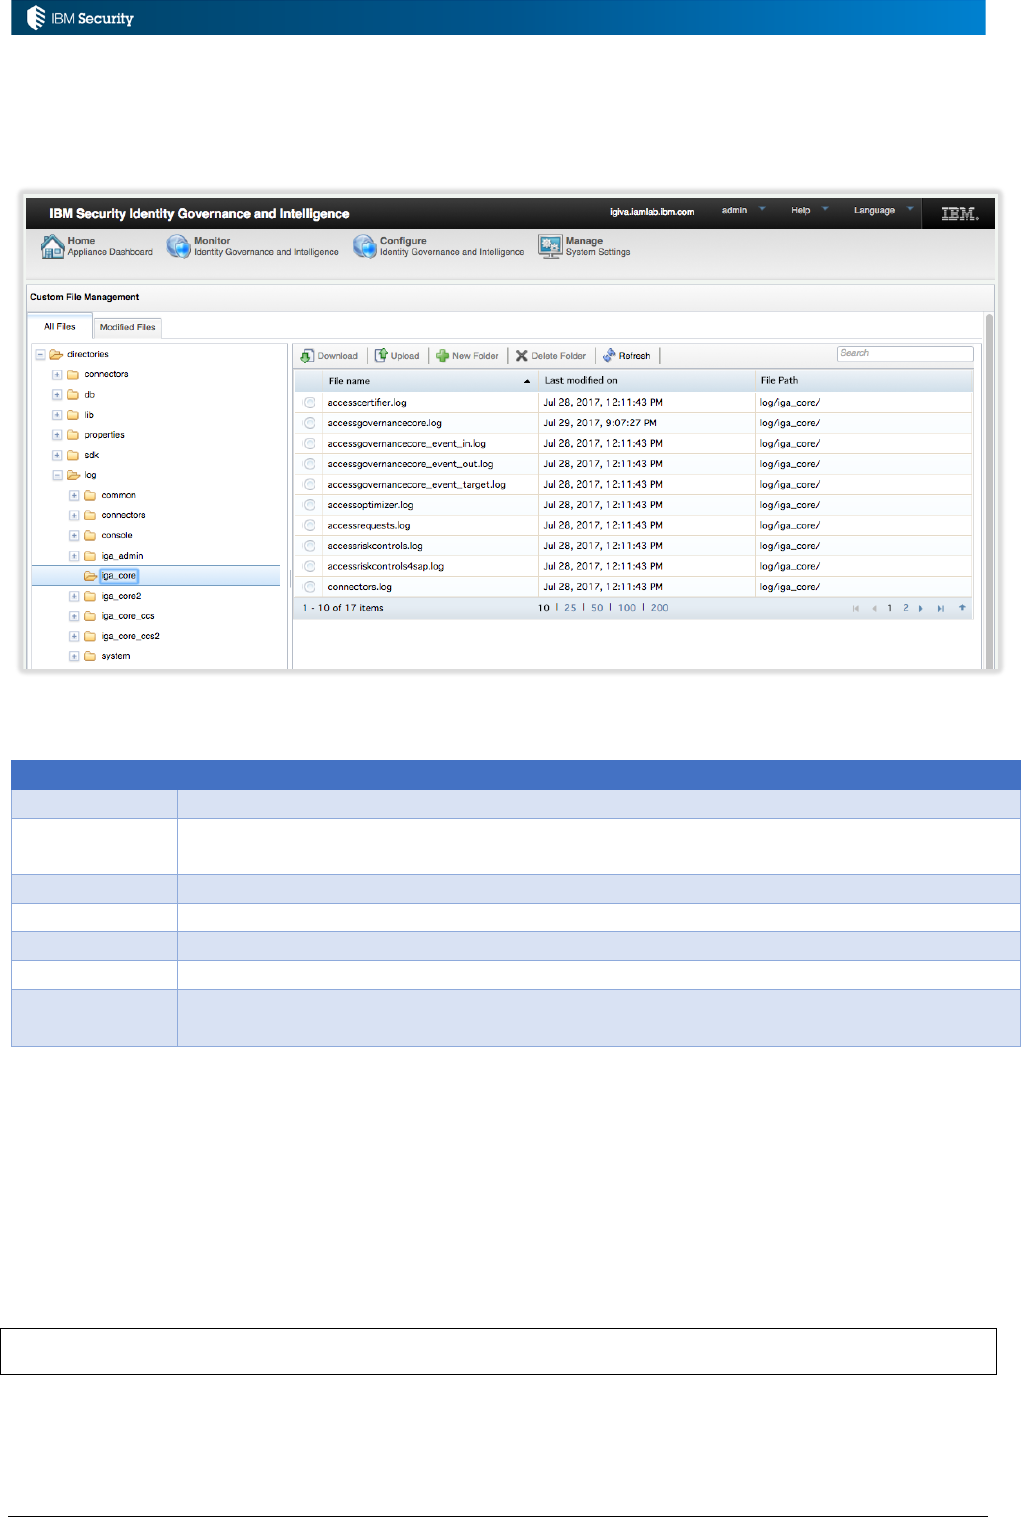The height and width of the screenshot is (1517, 1021).
Task: Select radio button for connectors.log
Action: (309, 587)
